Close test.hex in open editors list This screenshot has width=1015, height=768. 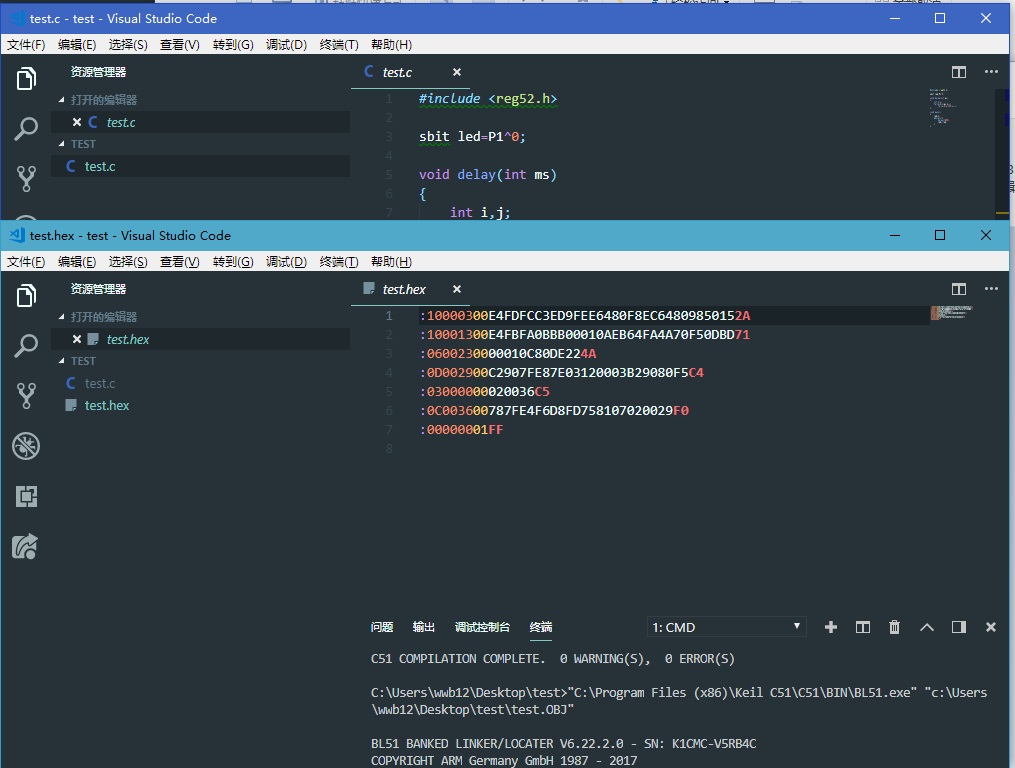pos(77,339)
